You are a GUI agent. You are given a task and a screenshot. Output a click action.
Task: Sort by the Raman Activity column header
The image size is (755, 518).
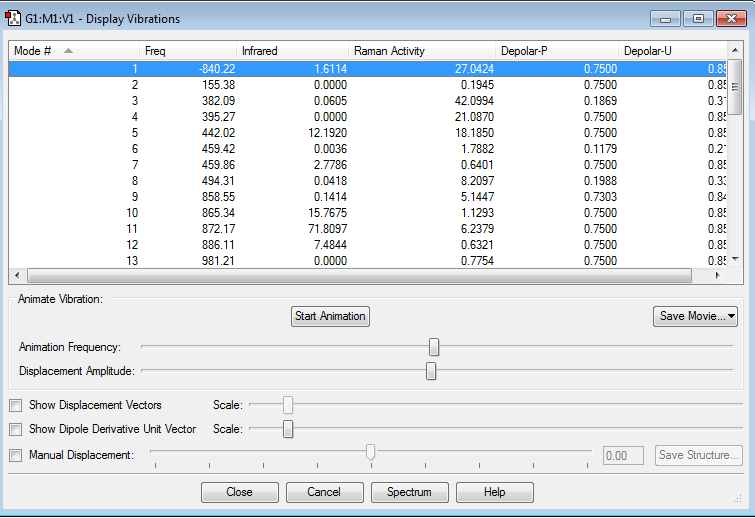422,51
